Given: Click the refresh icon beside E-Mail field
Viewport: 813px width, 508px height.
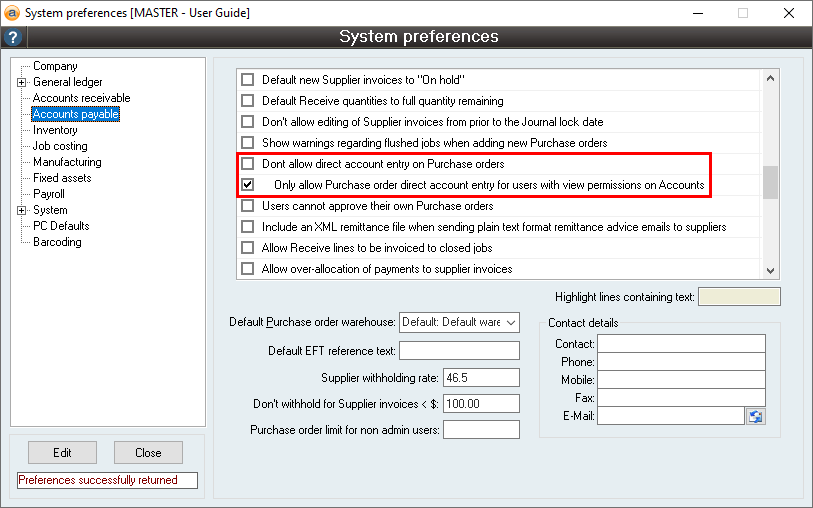Looking at the screenshot, I should tap(755, 416).
